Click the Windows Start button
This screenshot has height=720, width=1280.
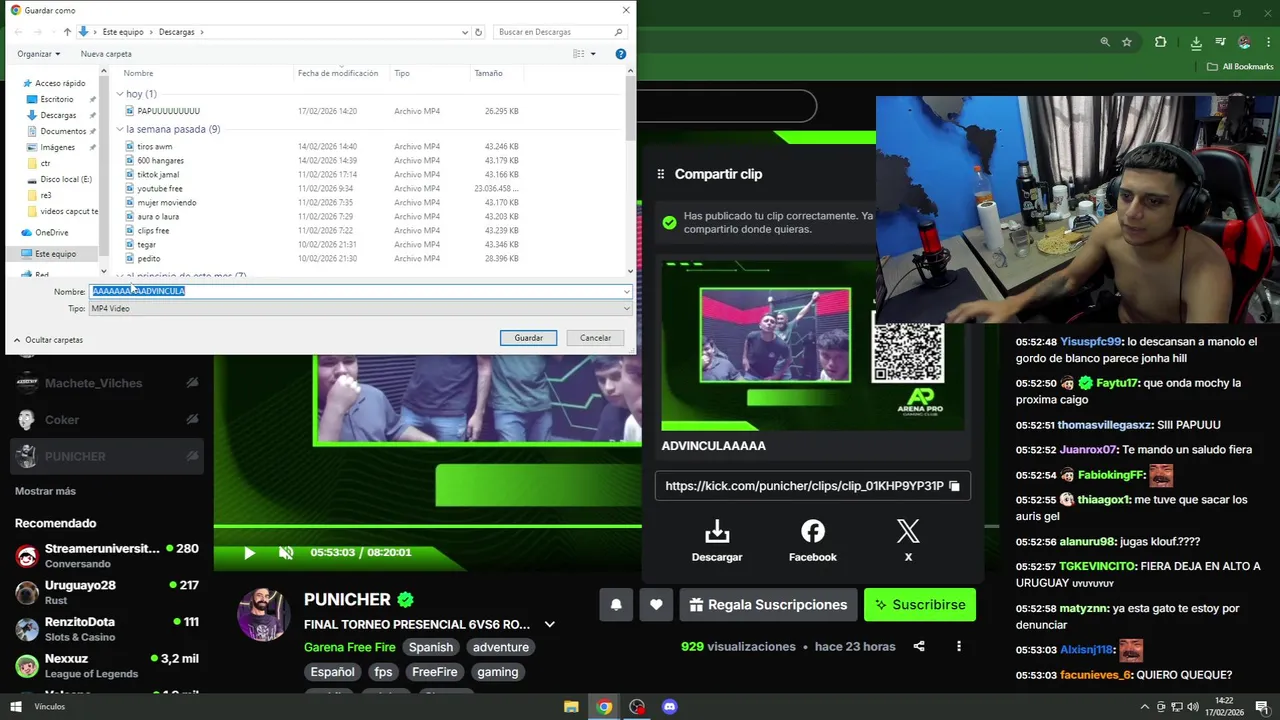point(16,707)
